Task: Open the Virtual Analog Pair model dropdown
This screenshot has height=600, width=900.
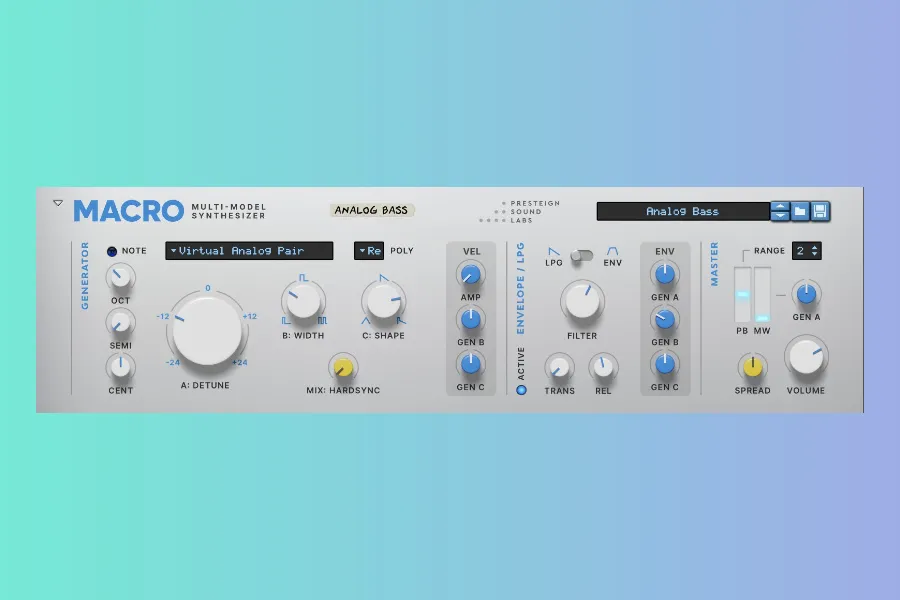Action: (249, 251)
